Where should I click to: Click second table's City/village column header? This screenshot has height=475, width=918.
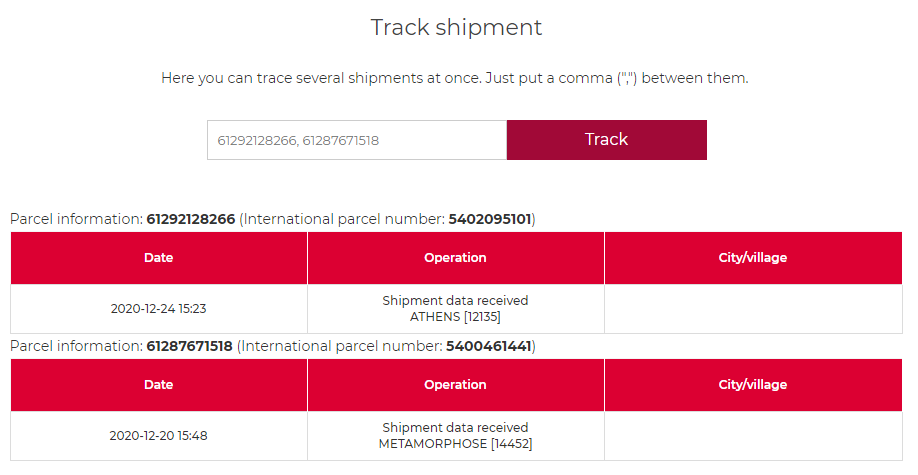tap(753, 385)
